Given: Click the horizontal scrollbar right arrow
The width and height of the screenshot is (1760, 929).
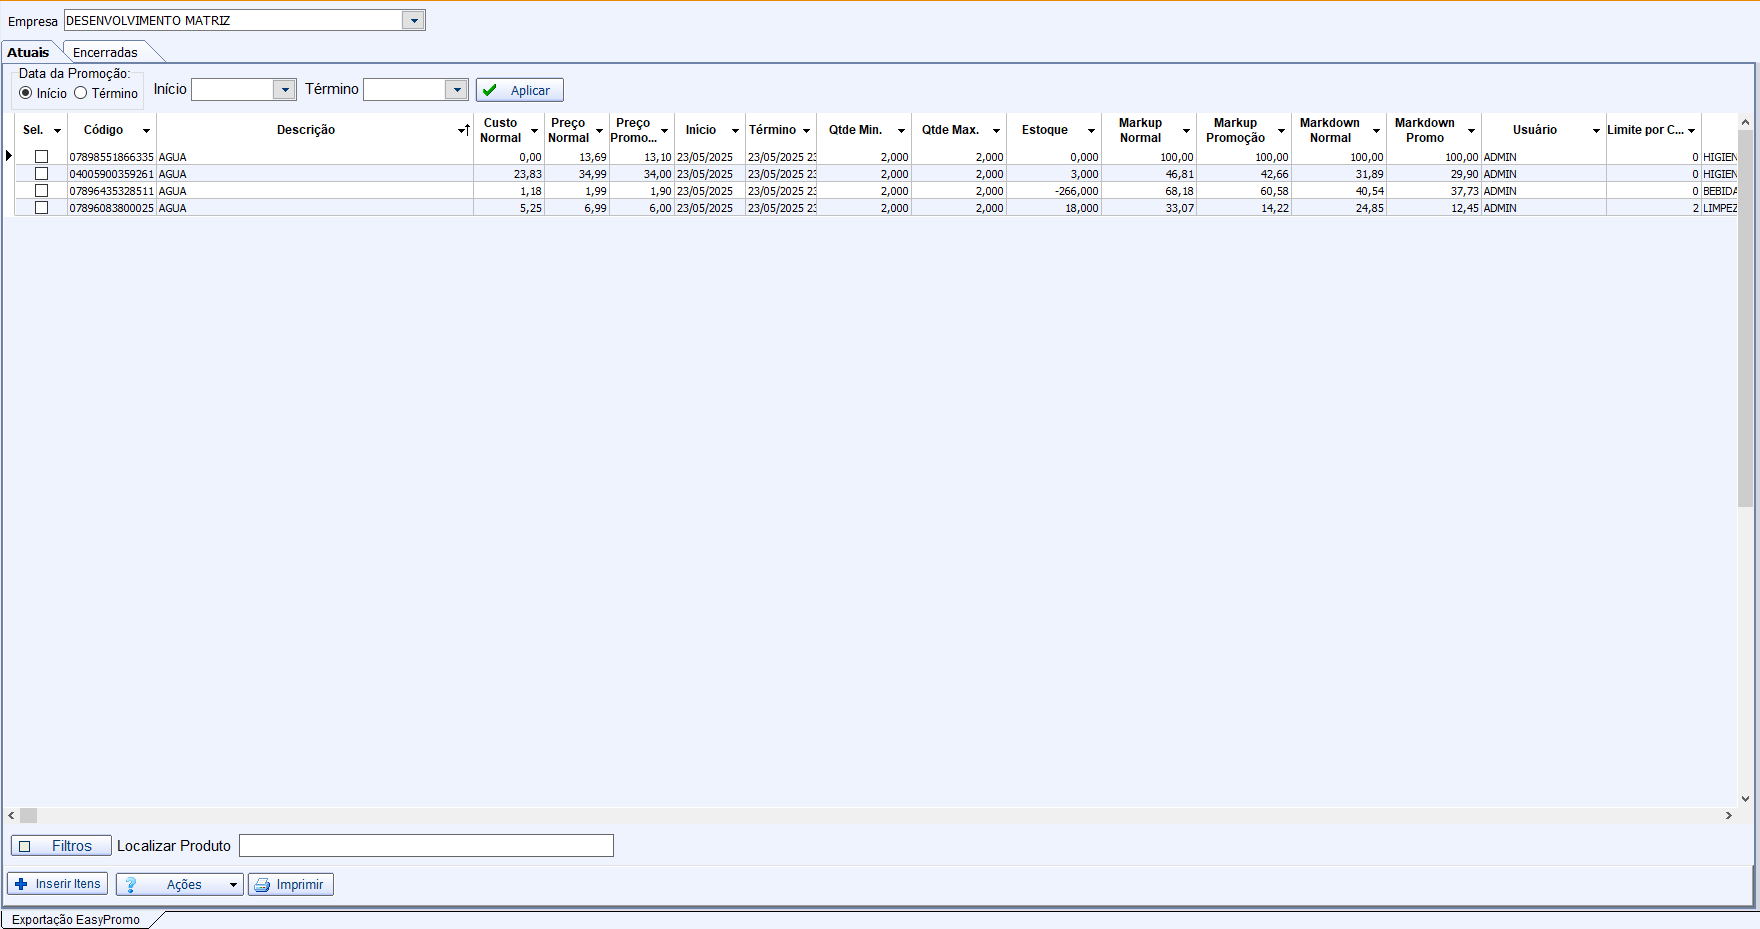Looking at the screenshot, I should pyautogui.click(x=1729, y=816).
